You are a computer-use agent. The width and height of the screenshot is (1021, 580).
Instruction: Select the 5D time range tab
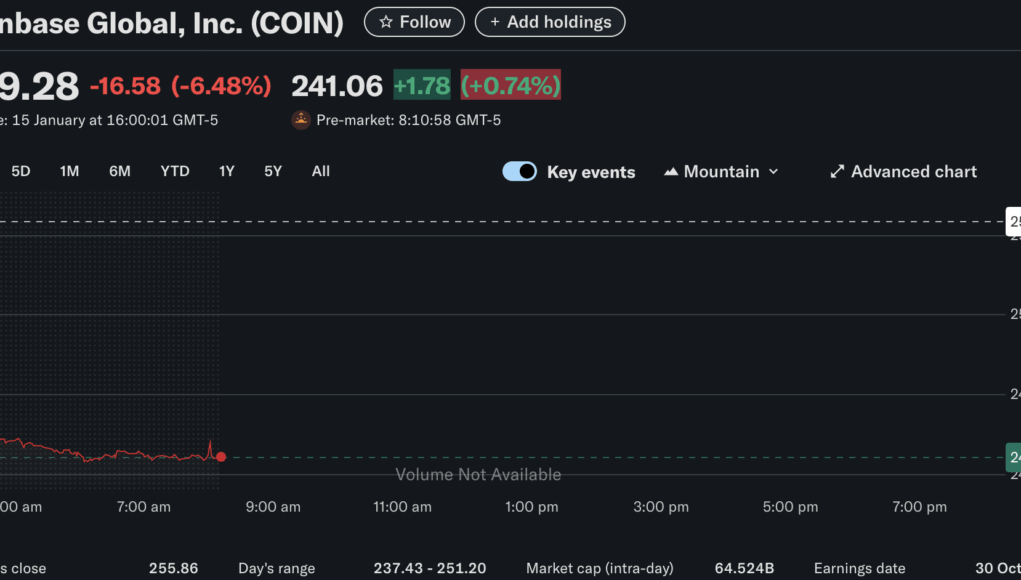click(x=21, y=171)
